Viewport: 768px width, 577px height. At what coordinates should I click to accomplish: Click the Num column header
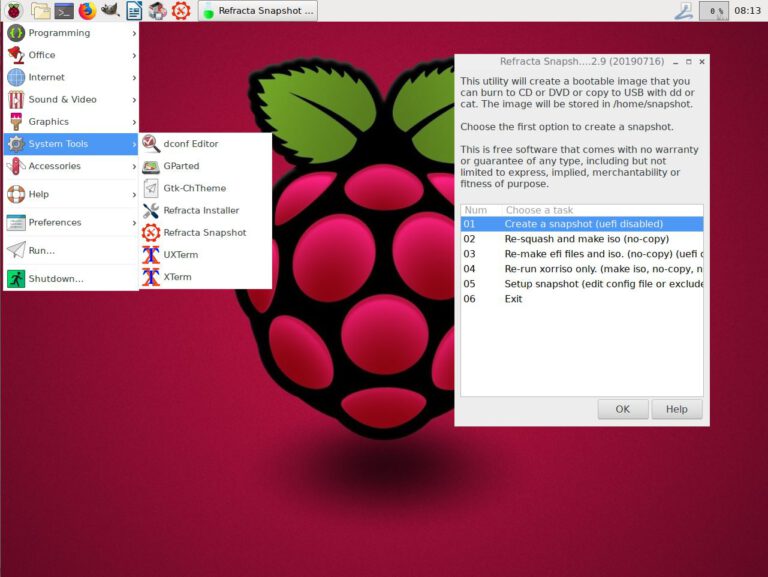click(x=480, y=210)
